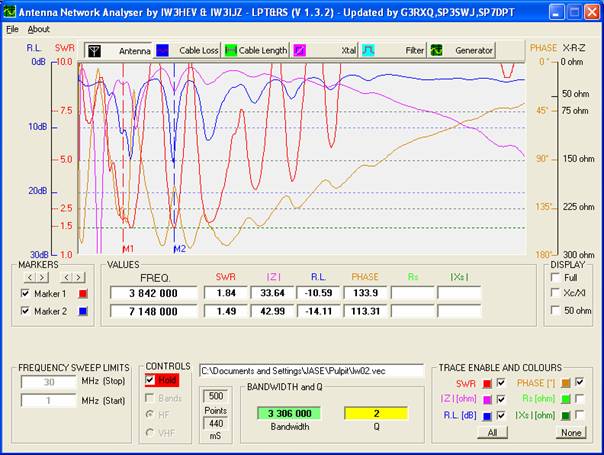
Task: Pick the magenta |Z| trace color swatch
Action: coord(486,397)
